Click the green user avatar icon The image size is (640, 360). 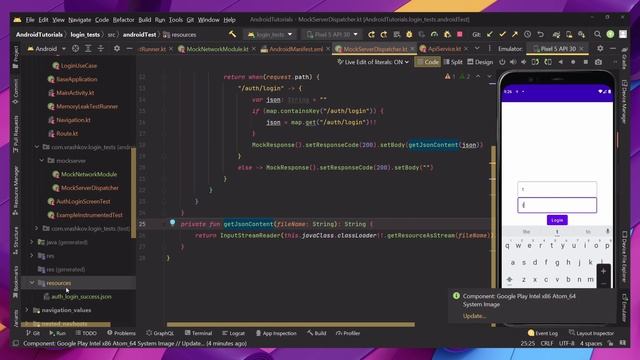tap(610, 35)
